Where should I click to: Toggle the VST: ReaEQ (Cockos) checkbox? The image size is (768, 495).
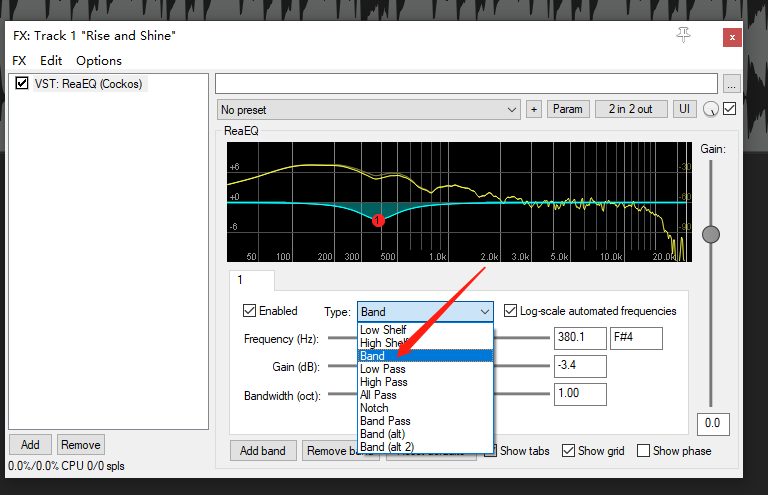pos(22,83)
